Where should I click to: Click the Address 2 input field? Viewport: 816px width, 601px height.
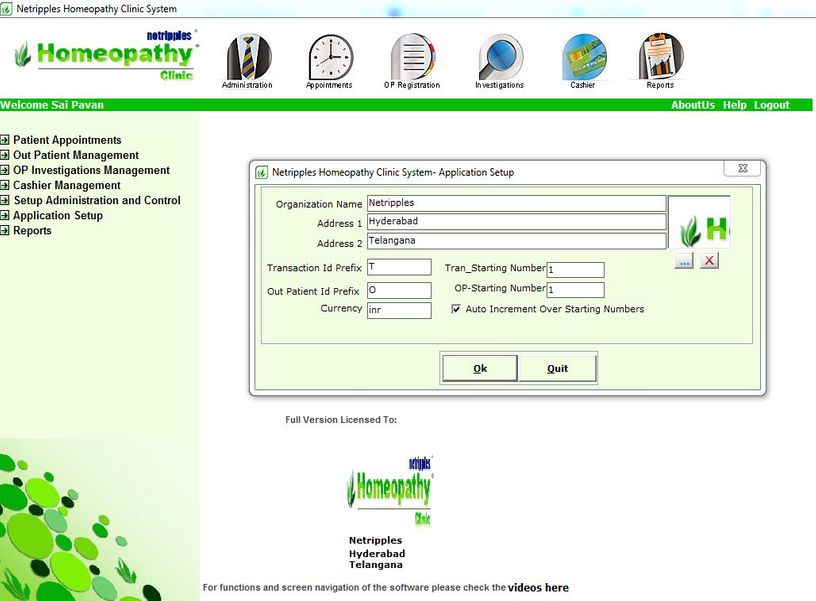pos(516,241)
